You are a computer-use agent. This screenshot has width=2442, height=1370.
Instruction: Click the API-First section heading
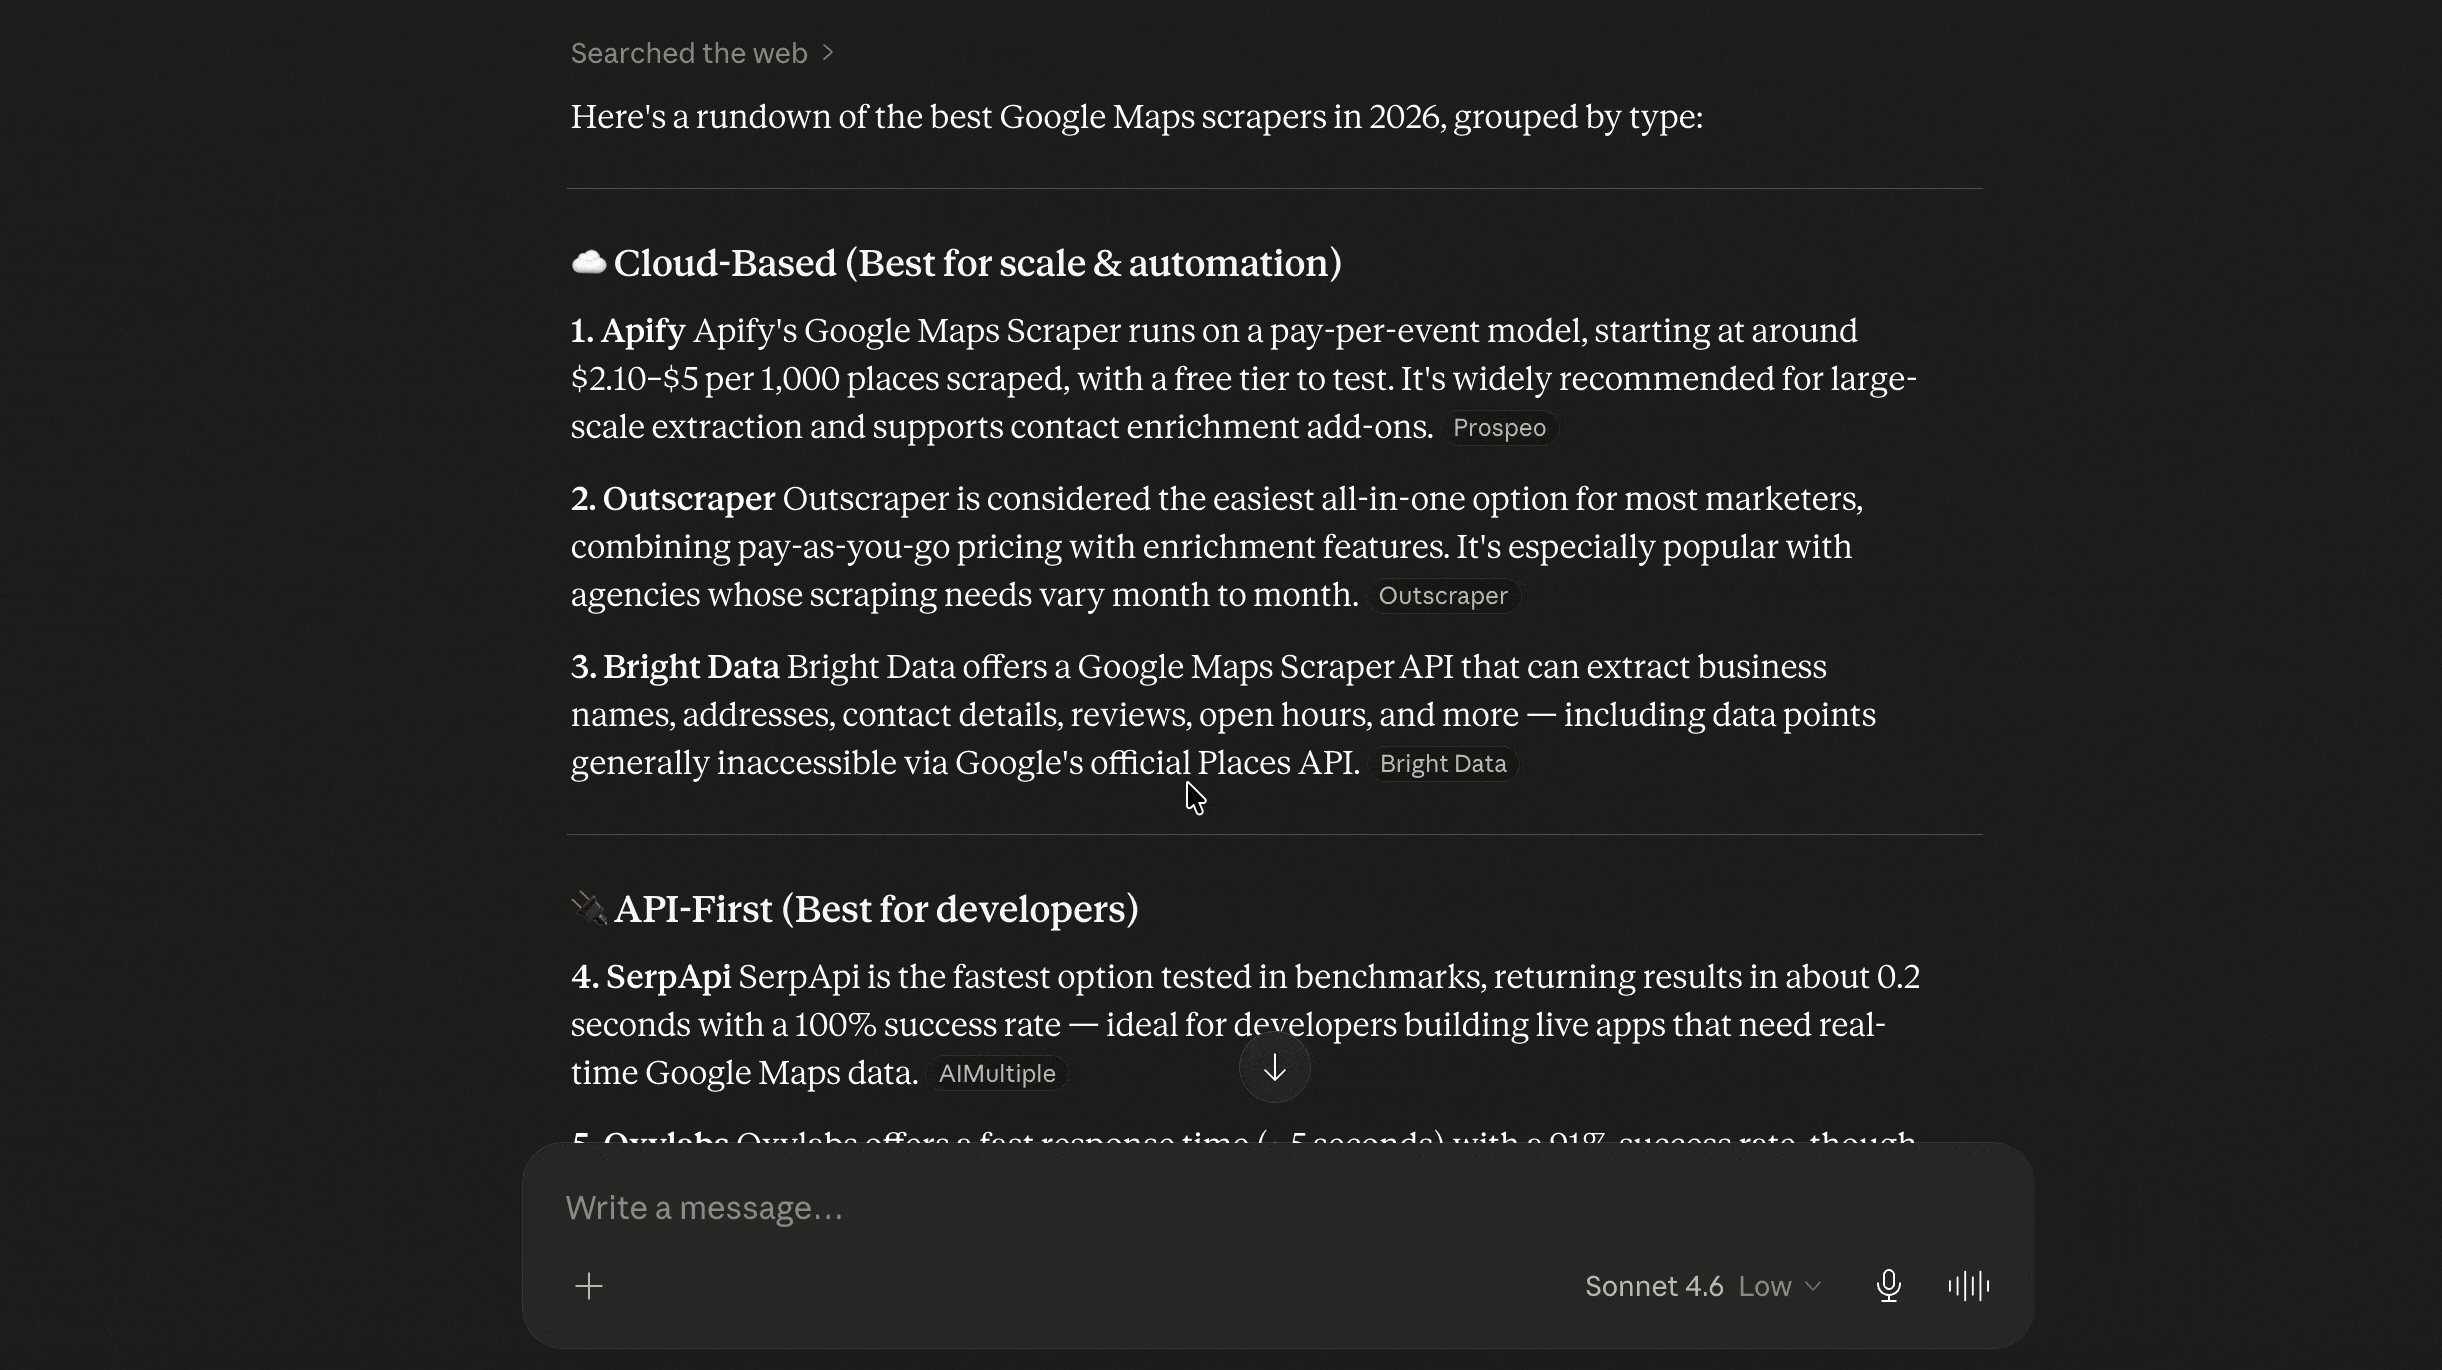855,909
